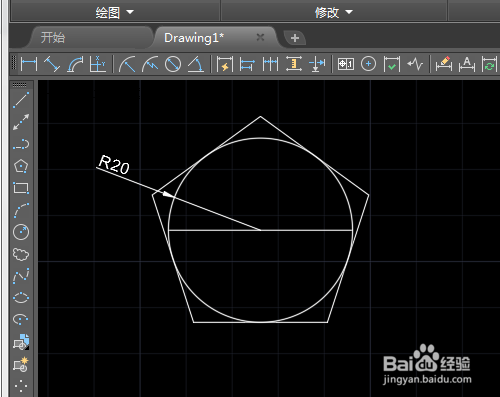Expand the 修改 panel dropdown

334,13
